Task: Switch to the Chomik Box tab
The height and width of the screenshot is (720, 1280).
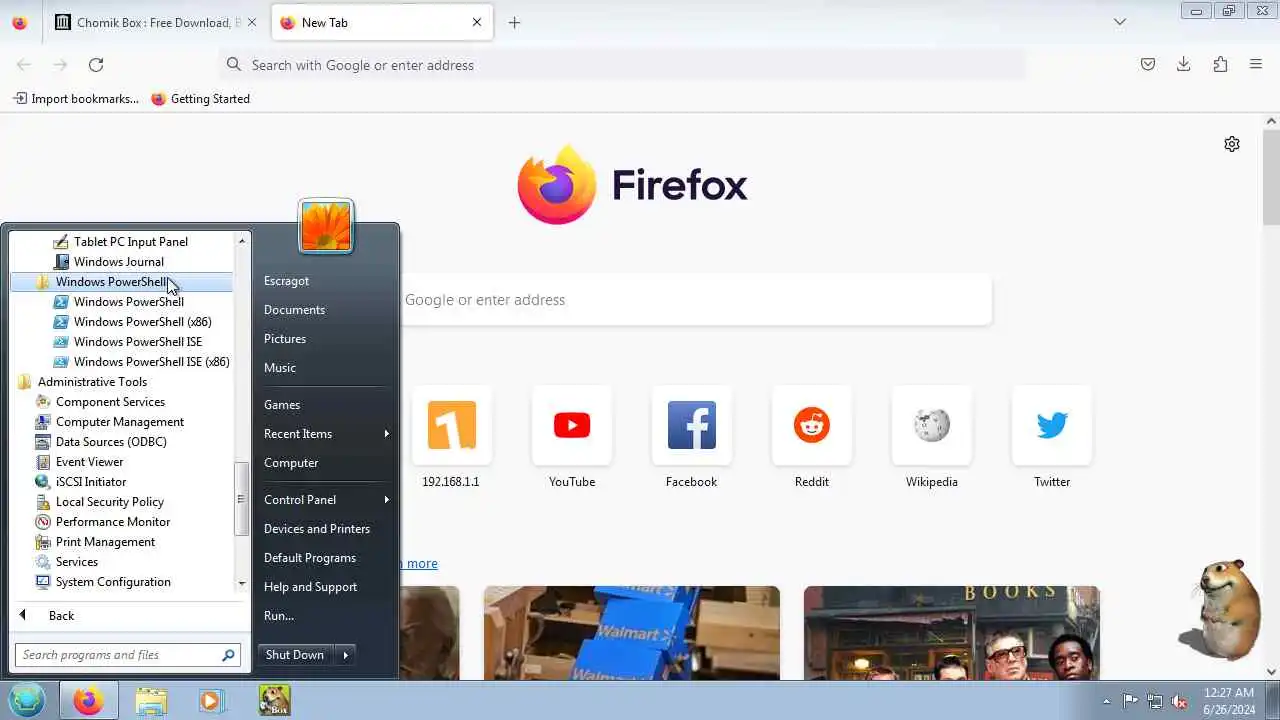Action: pos(145,22)
